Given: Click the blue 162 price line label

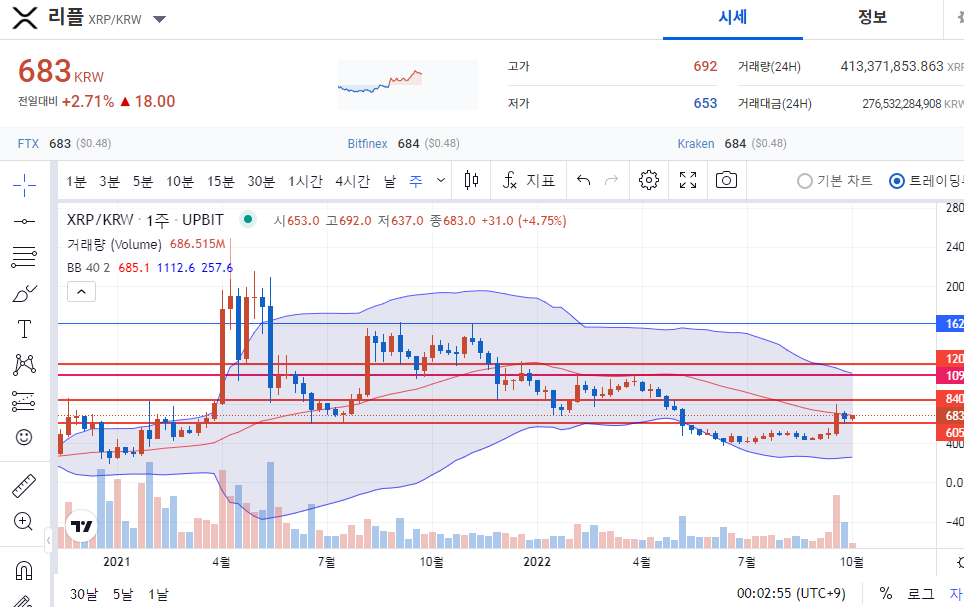Looking at the screenshot, I should coord(950,323).
